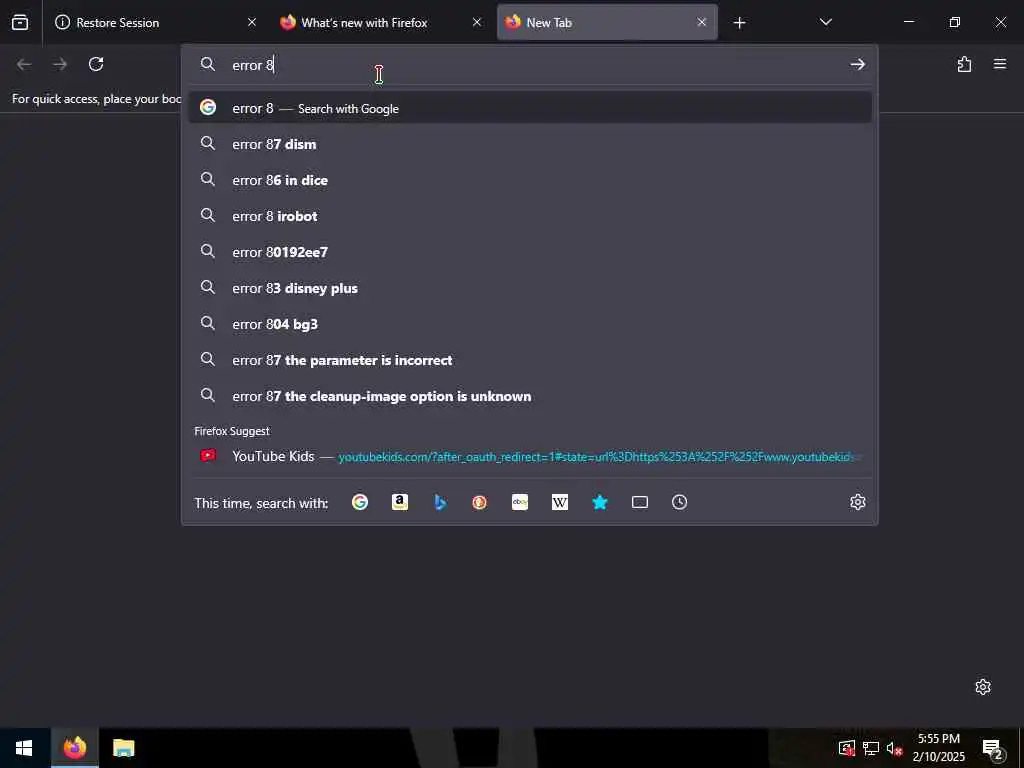
Task: Expand the list all tabs chevron
Action: [825, 23]
